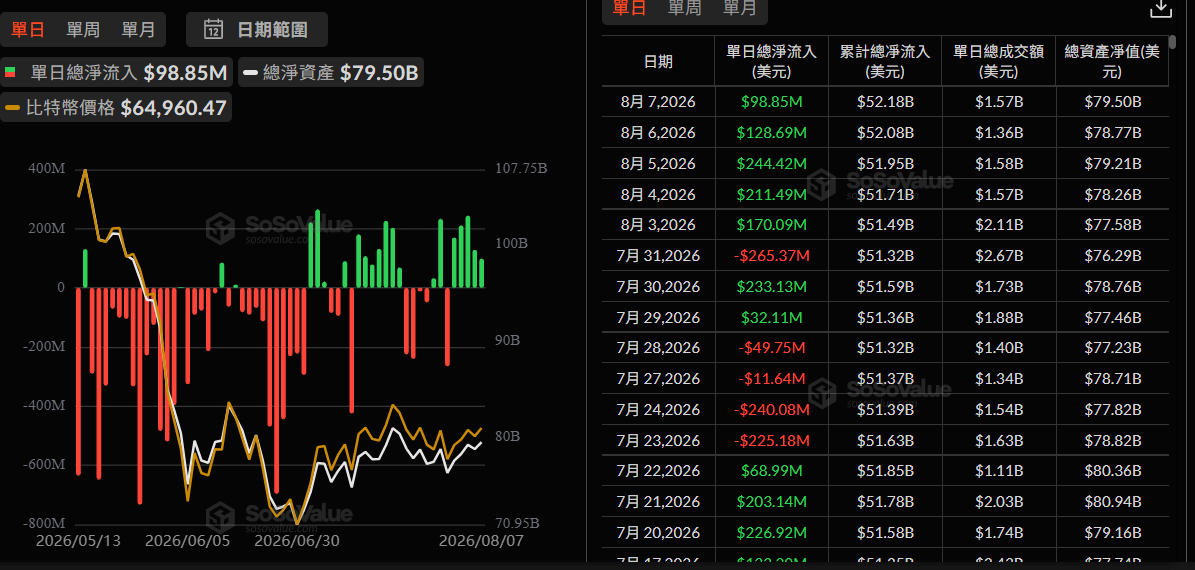Click the 2026/08/07 chart axis date

(481, 540)
